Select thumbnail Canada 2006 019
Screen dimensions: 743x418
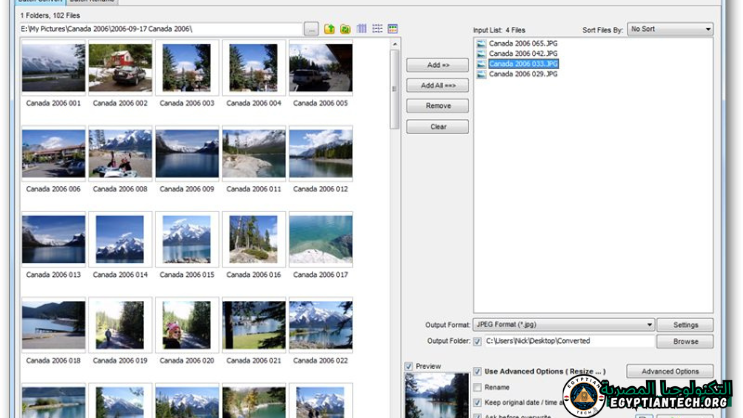pyautogui.click(x=120, y=325)
